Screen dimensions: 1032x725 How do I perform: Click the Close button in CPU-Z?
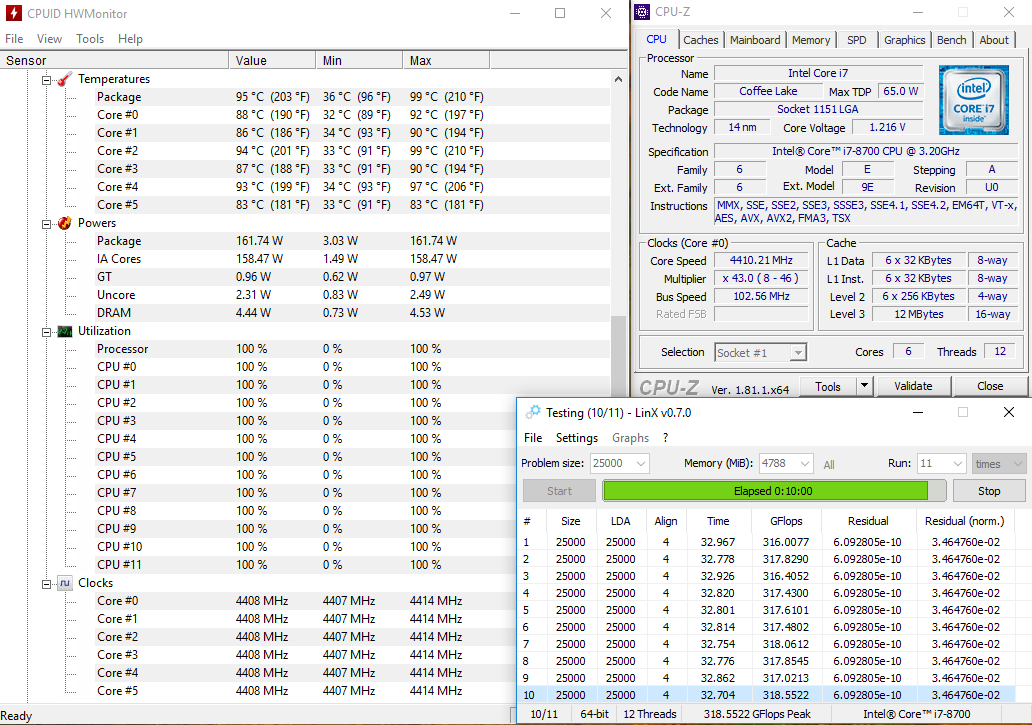[990, 386]
